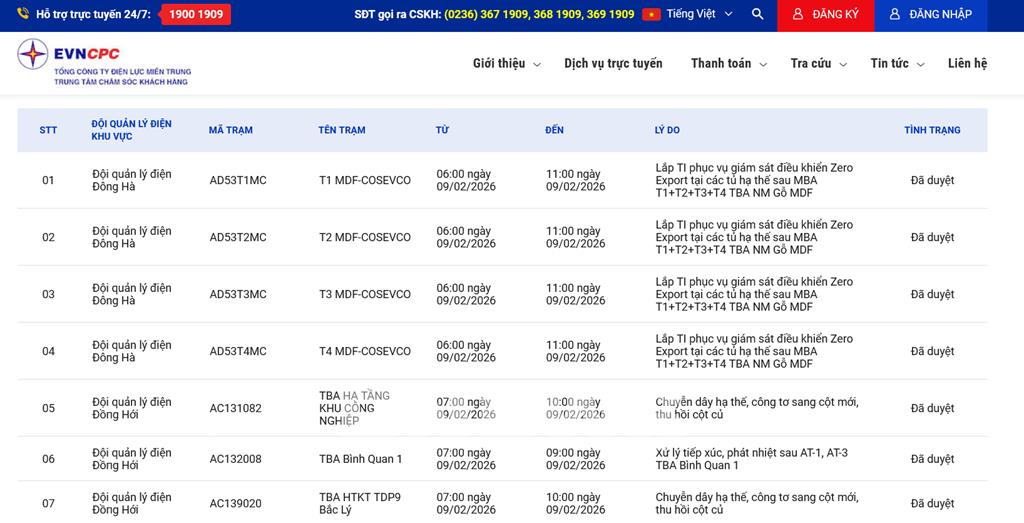Expand the Thanh toán menu
This screenshot has height=523, width=1024.
(x=728, y=63)
